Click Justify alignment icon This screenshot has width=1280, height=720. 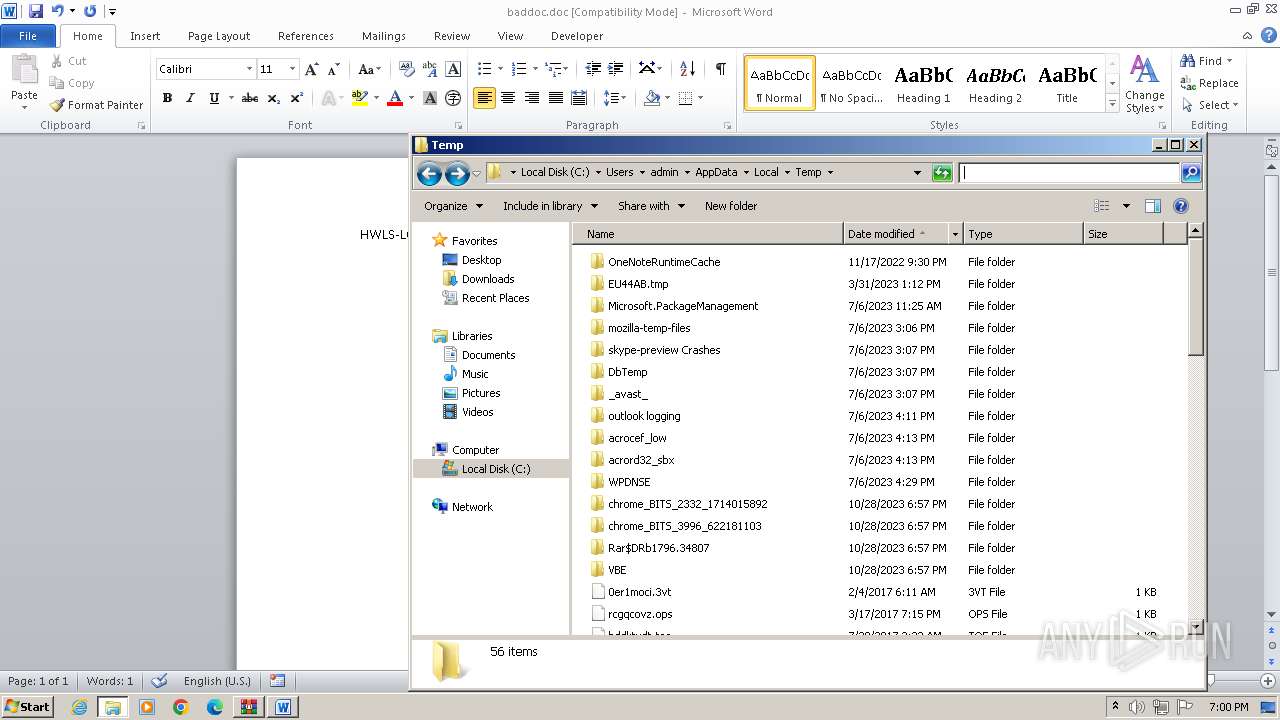click(x=555, y=98)
